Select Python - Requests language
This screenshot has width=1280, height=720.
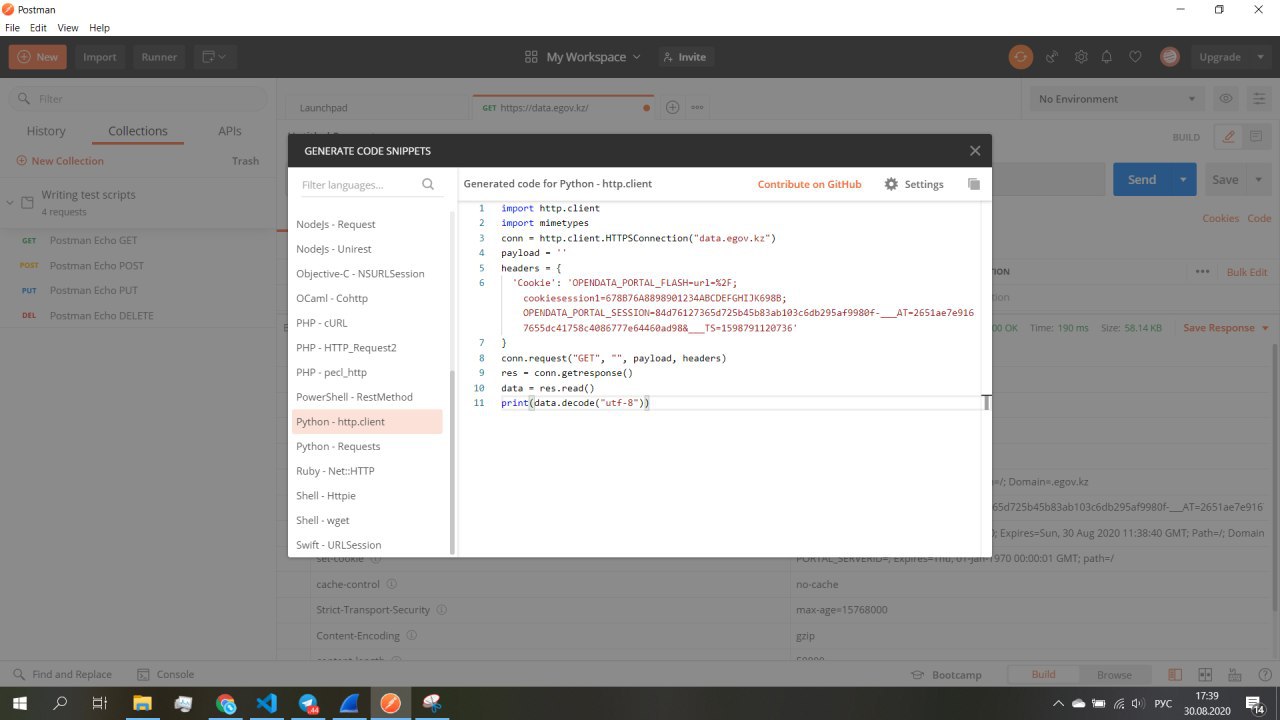(x=367, y=446)
